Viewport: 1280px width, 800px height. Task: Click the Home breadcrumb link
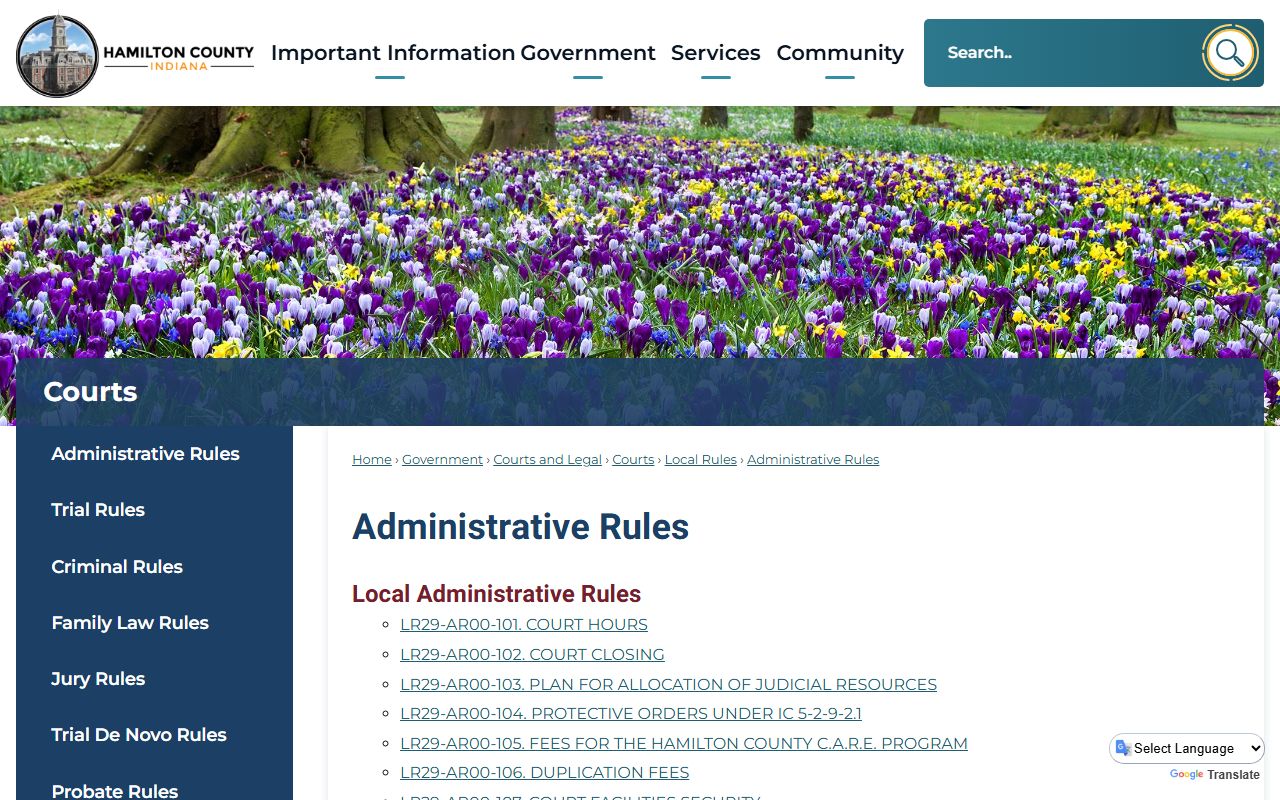coord(372,460)
